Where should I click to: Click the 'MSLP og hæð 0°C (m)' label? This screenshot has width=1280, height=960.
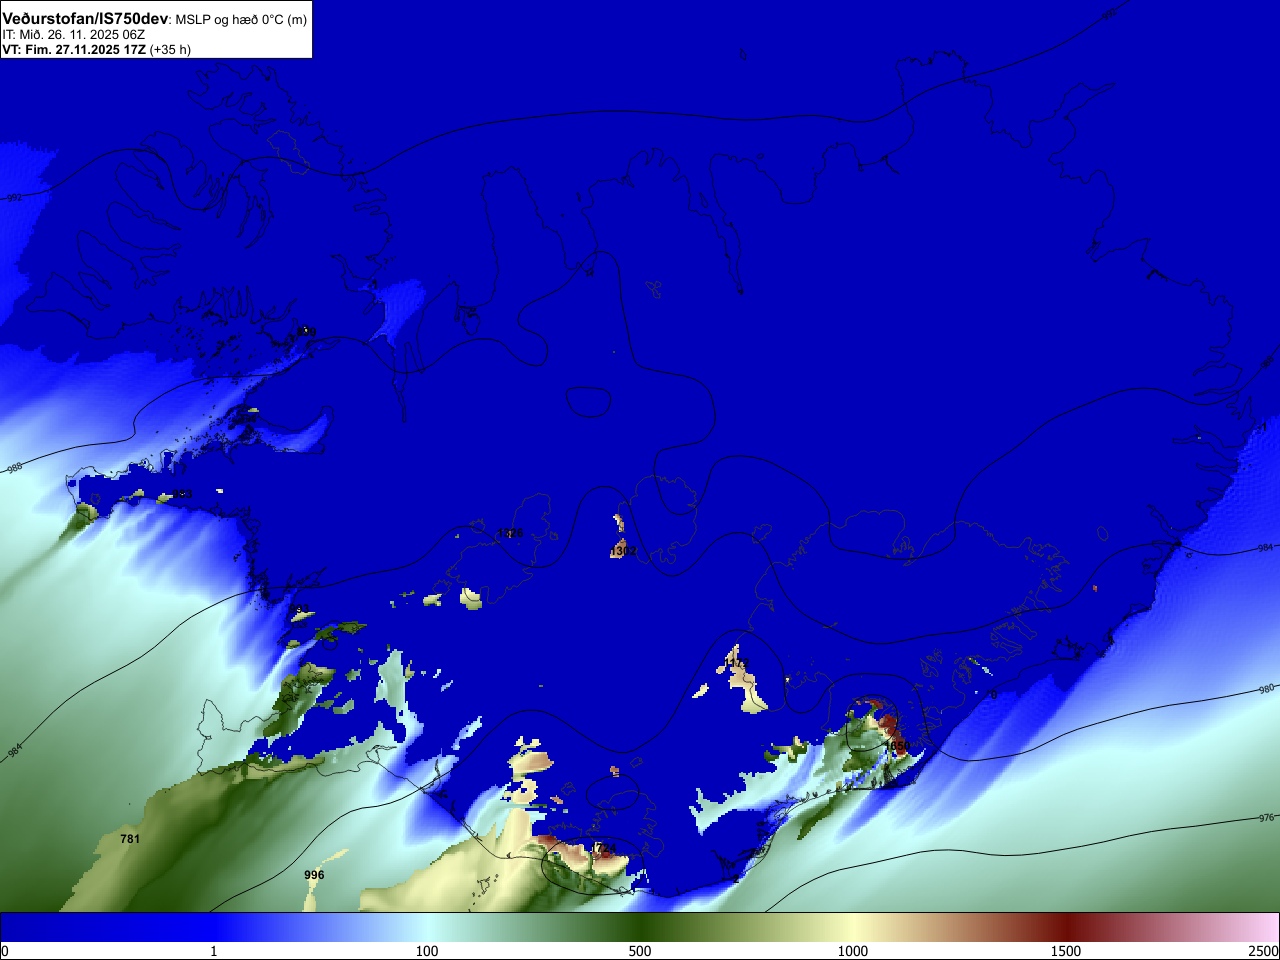coord(241,20)
